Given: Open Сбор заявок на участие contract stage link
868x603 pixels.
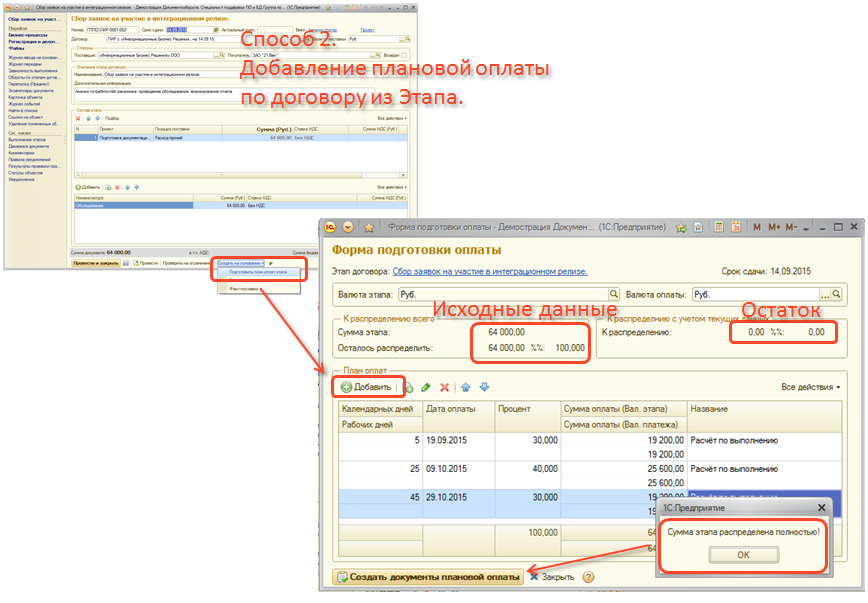Looking at the screenshot, I should click(x=490, y=271).
